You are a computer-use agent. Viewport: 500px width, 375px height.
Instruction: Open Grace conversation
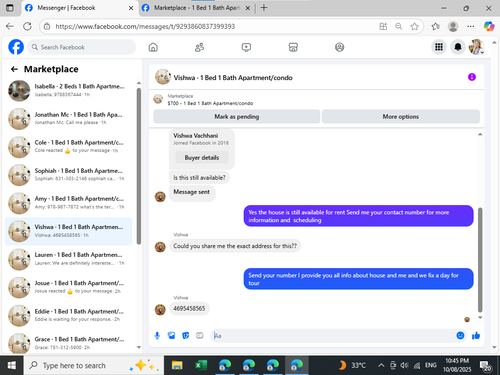point(69,343)
